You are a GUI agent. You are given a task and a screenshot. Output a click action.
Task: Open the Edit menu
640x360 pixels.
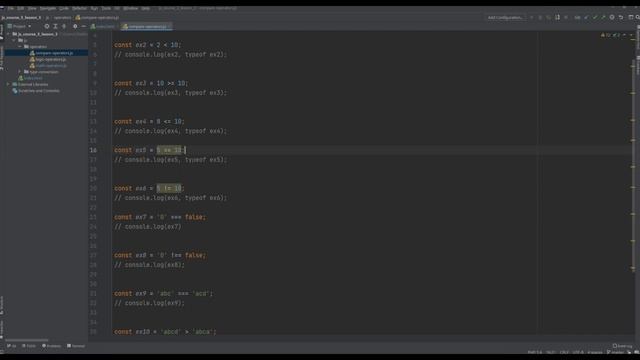(x=20, y=8)
